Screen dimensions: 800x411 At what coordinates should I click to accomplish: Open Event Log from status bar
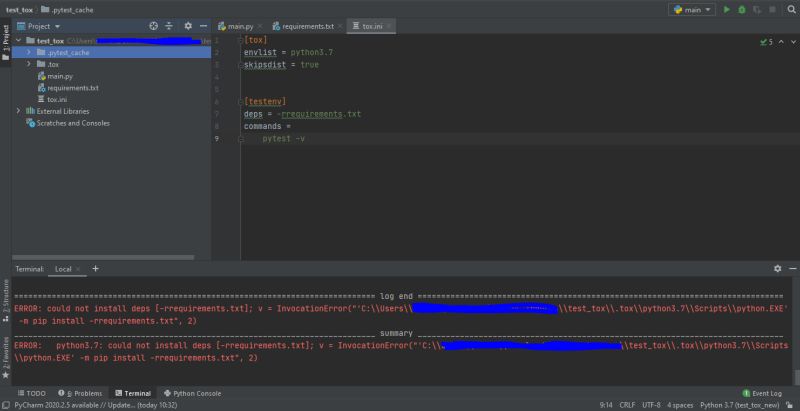click(x=762, y=393)
